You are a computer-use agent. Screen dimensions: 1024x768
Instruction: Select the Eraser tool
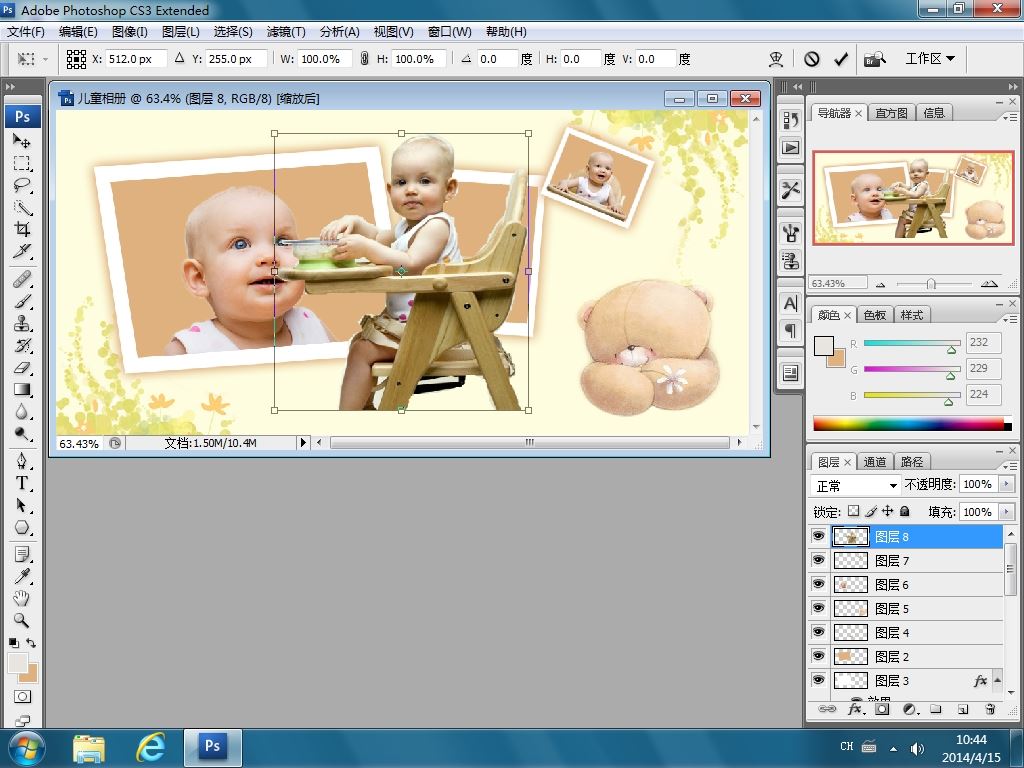(x=22, y=368)
